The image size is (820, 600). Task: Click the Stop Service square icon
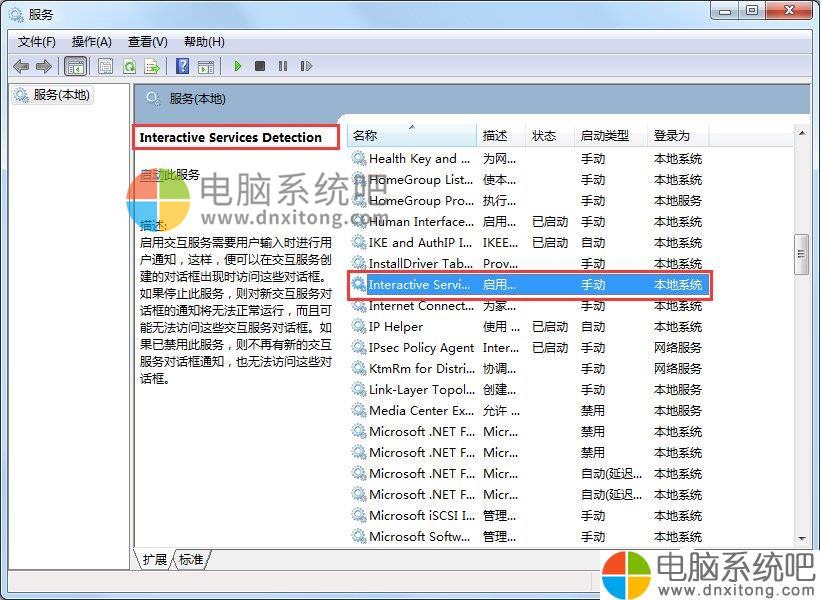point(259,66)
